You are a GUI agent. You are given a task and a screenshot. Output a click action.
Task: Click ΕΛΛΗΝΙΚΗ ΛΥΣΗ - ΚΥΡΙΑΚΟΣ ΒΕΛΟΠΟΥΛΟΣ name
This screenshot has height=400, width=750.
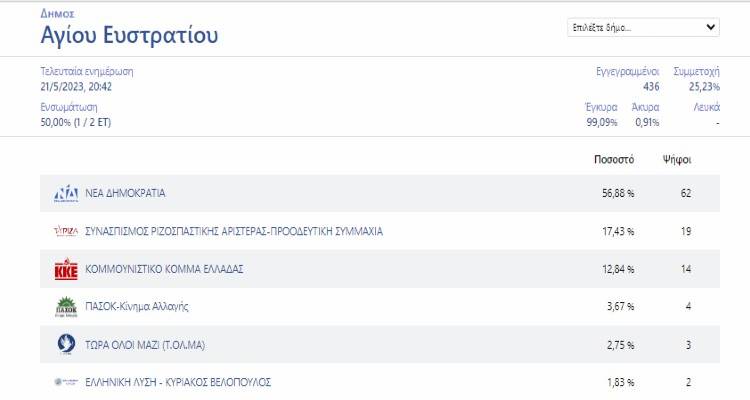(x=178, y=383)
